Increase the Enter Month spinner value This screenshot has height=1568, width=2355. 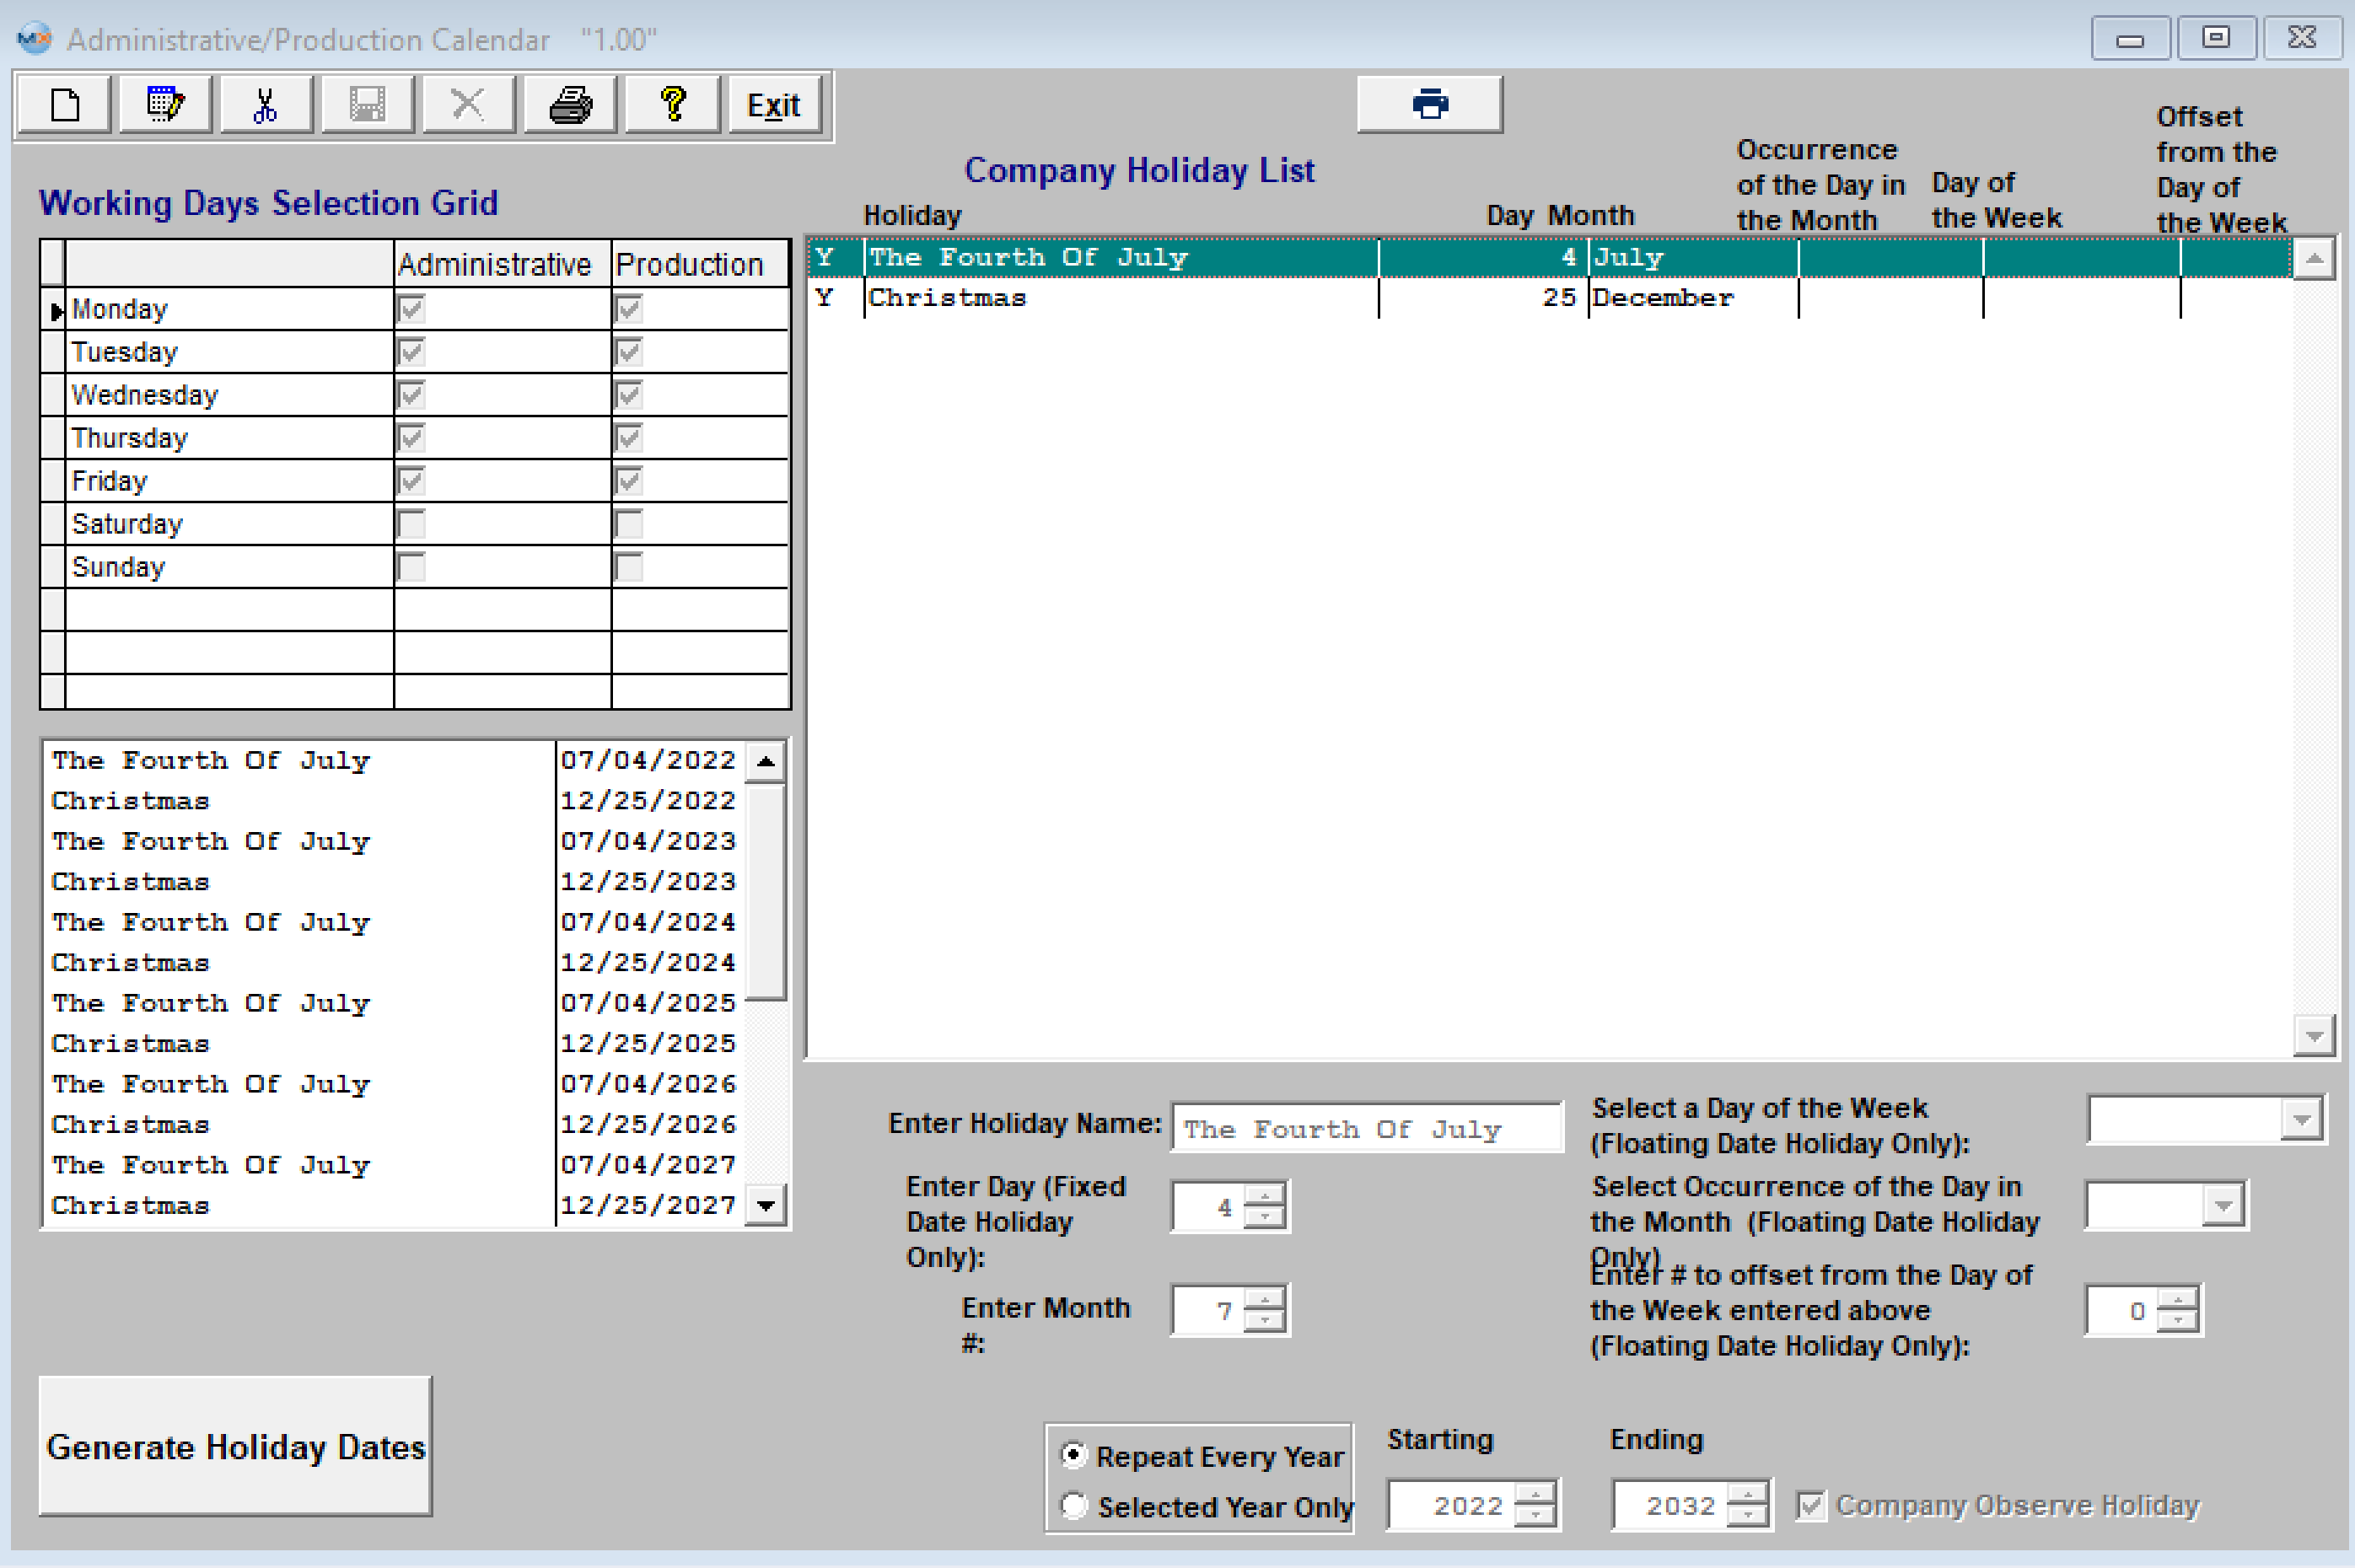click(x=1266, y=1300)
